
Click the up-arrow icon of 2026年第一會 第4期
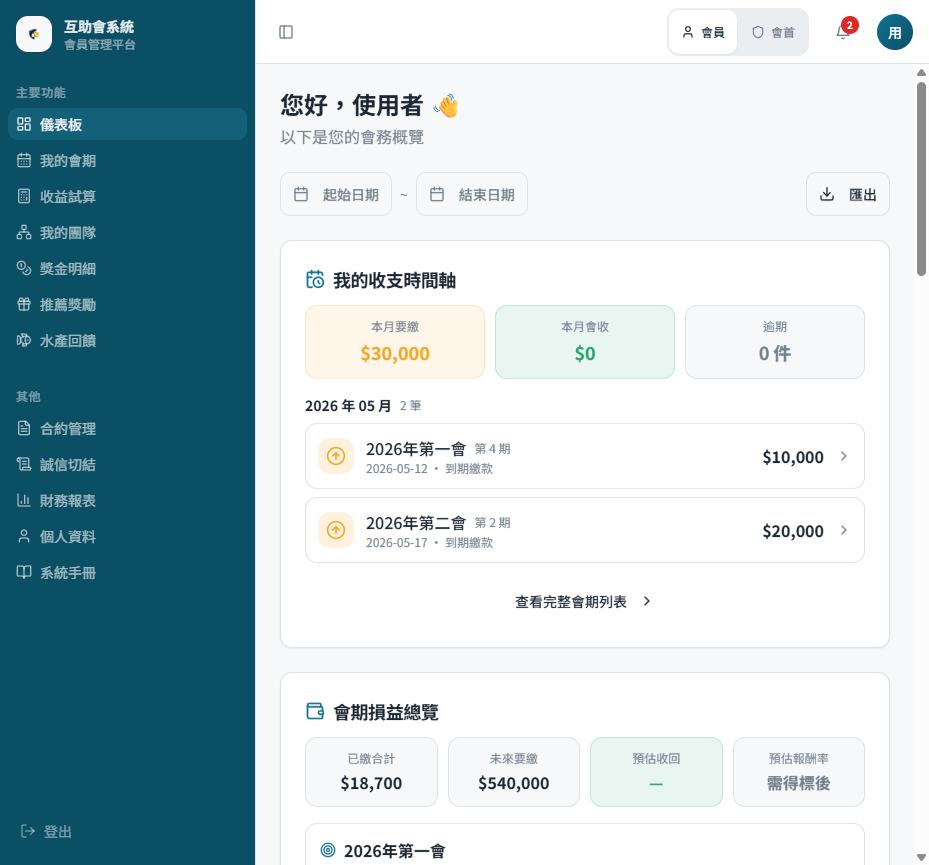pos(336,456)
